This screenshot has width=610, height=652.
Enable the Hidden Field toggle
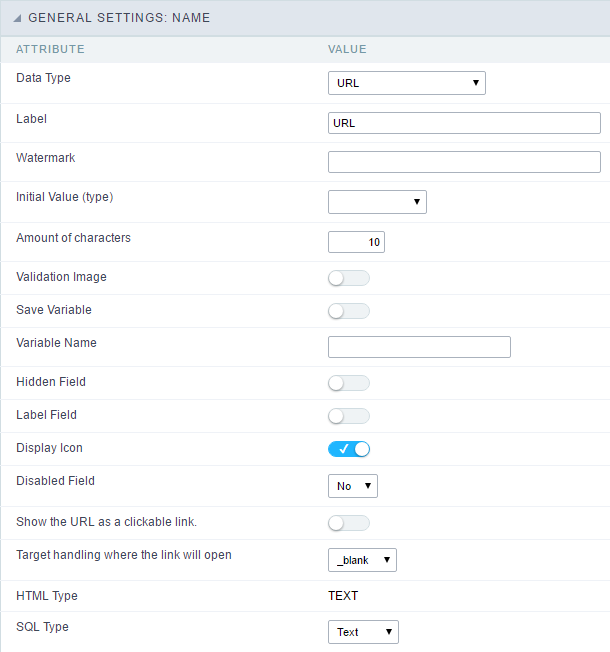[348, 383]
